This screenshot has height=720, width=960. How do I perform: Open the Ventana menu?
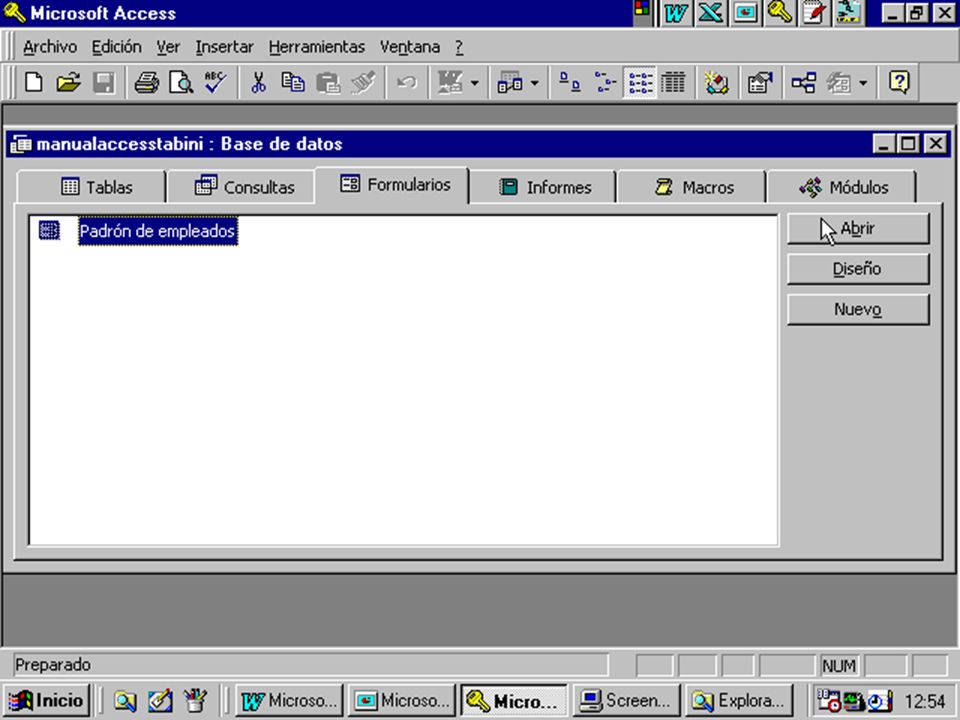[x=410, y=47]
